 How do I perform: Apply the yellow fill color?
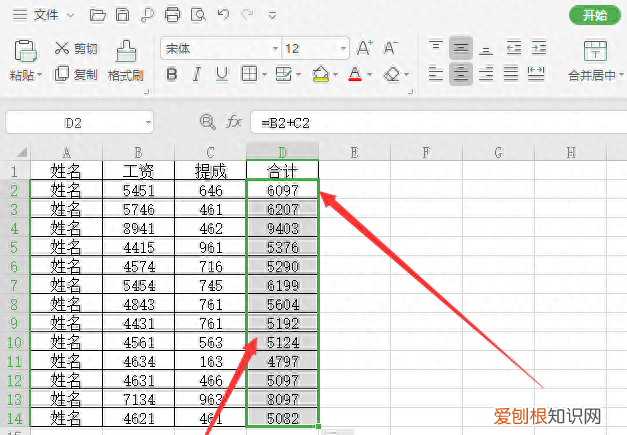tap(321, 74)
